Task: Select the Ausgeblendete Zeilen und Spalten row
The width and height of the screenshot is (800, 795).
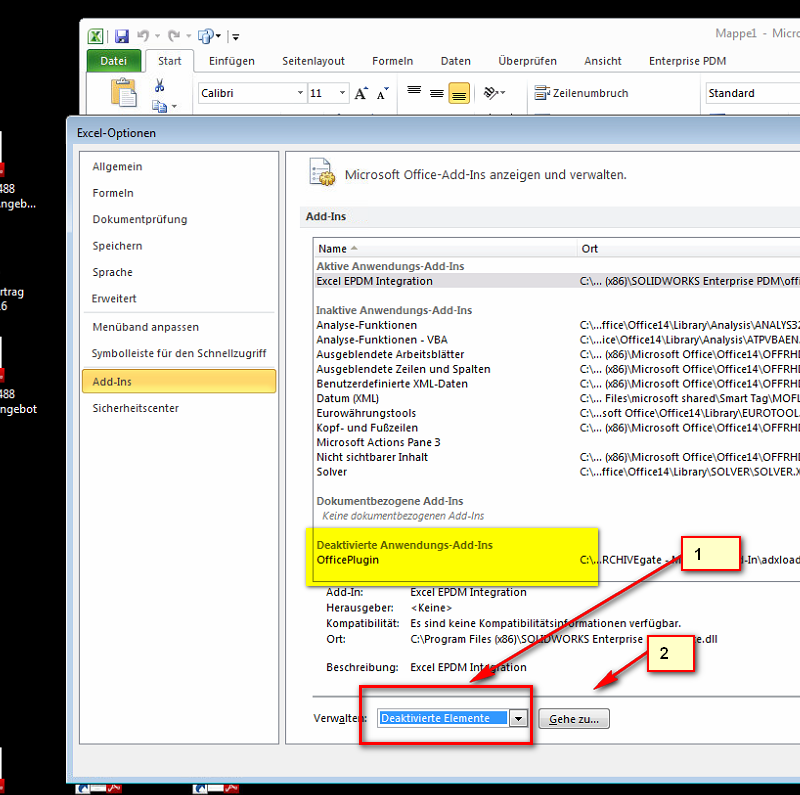Action: click(x=557, y=369)
